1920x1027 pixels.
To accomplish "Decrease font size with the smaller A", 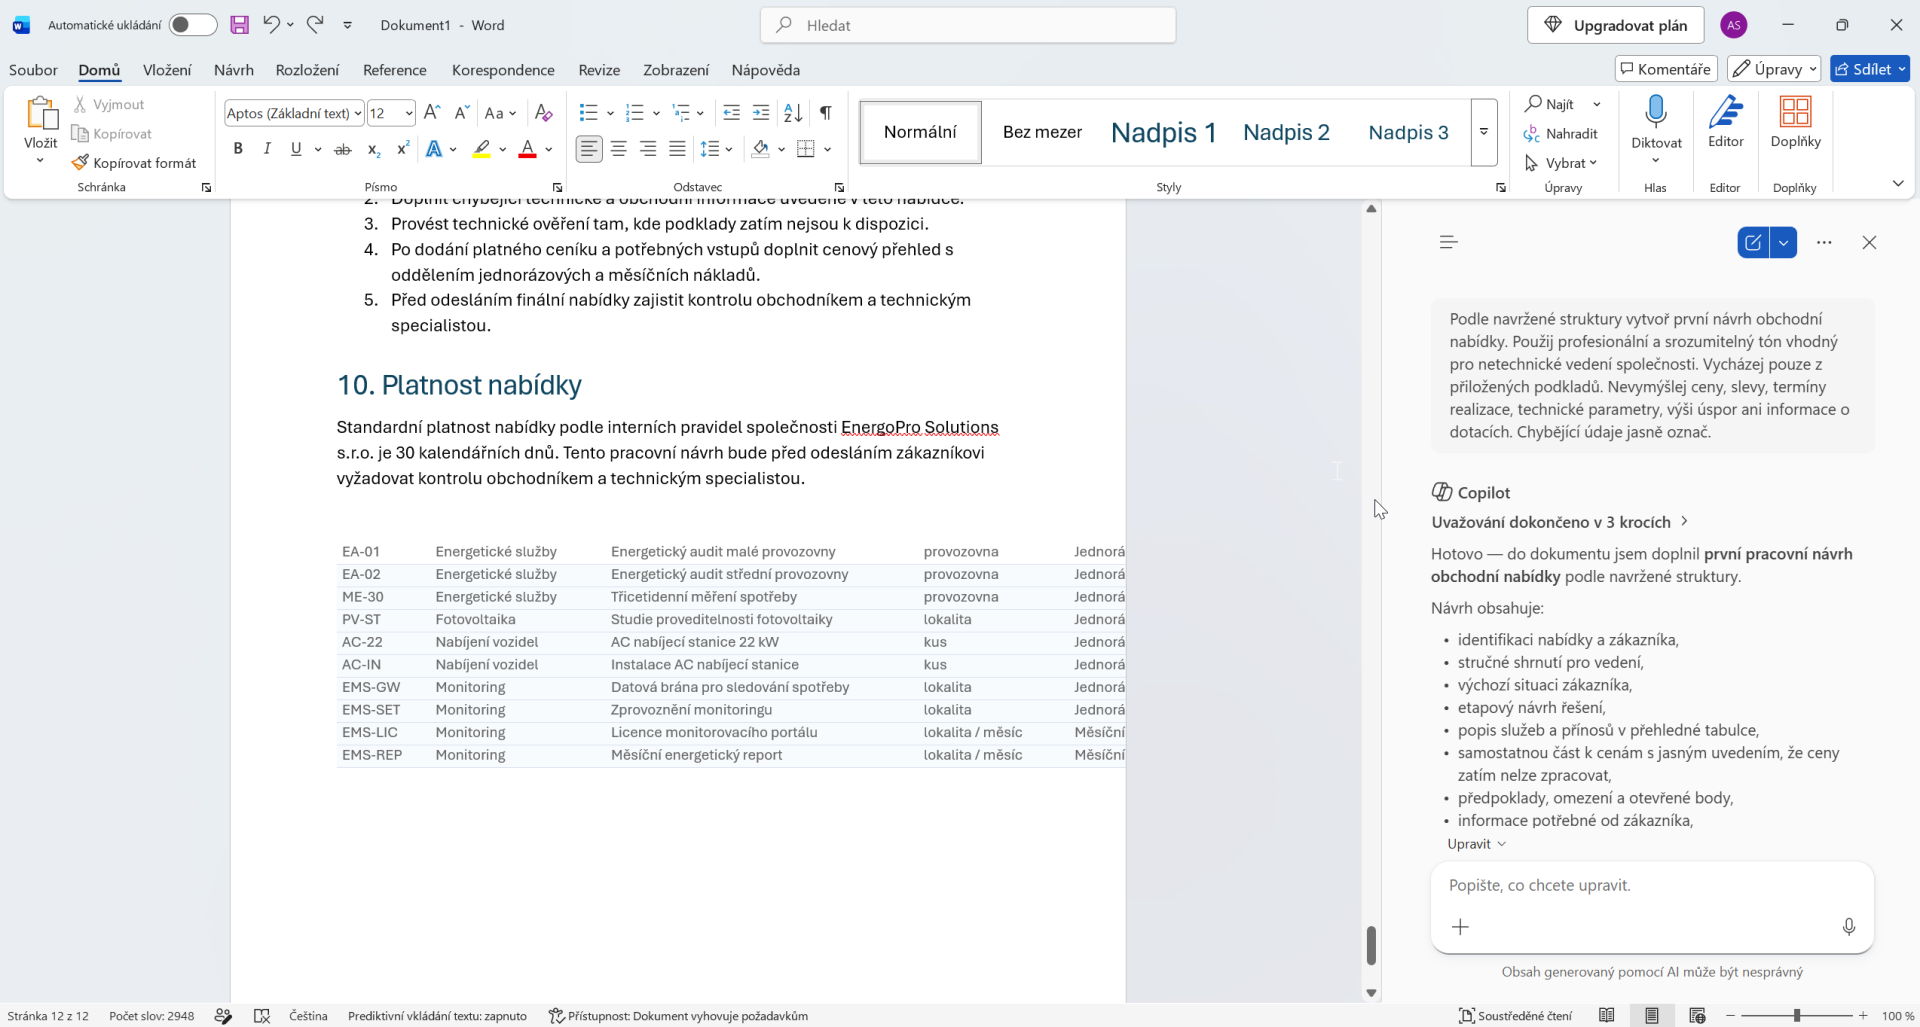I will pyautogui.click(x=461, y=113).
